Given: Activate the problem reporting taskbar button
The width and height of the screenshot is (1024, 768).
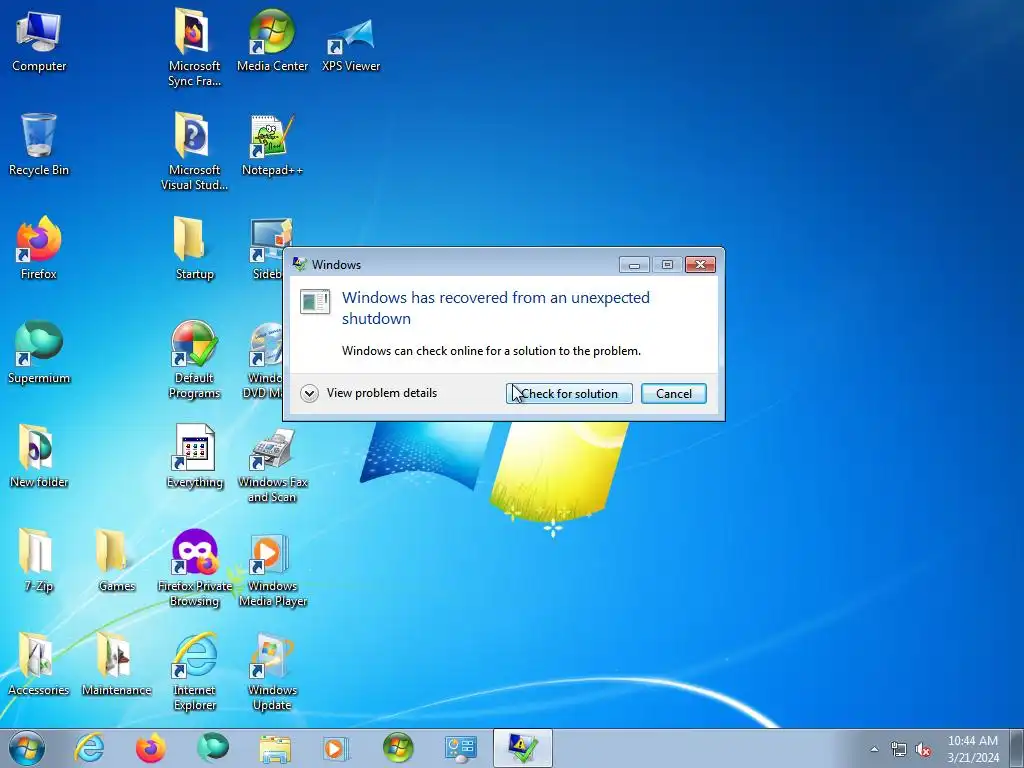Looking at the screenshot, I should [x=522, y=748].
